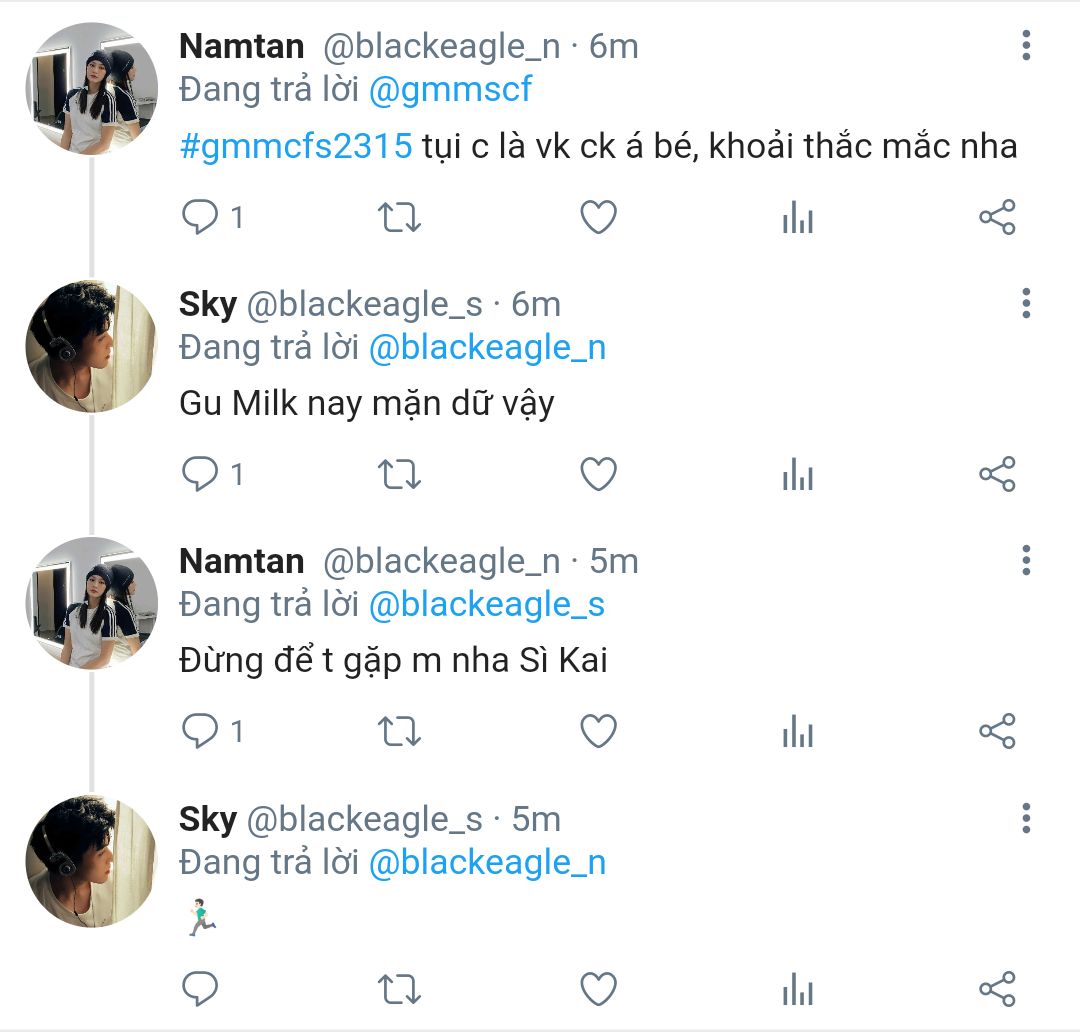Screen dimensions: 1080x1033
Task: View analytics of Namtan's first tweet
Action: (797, 217)
